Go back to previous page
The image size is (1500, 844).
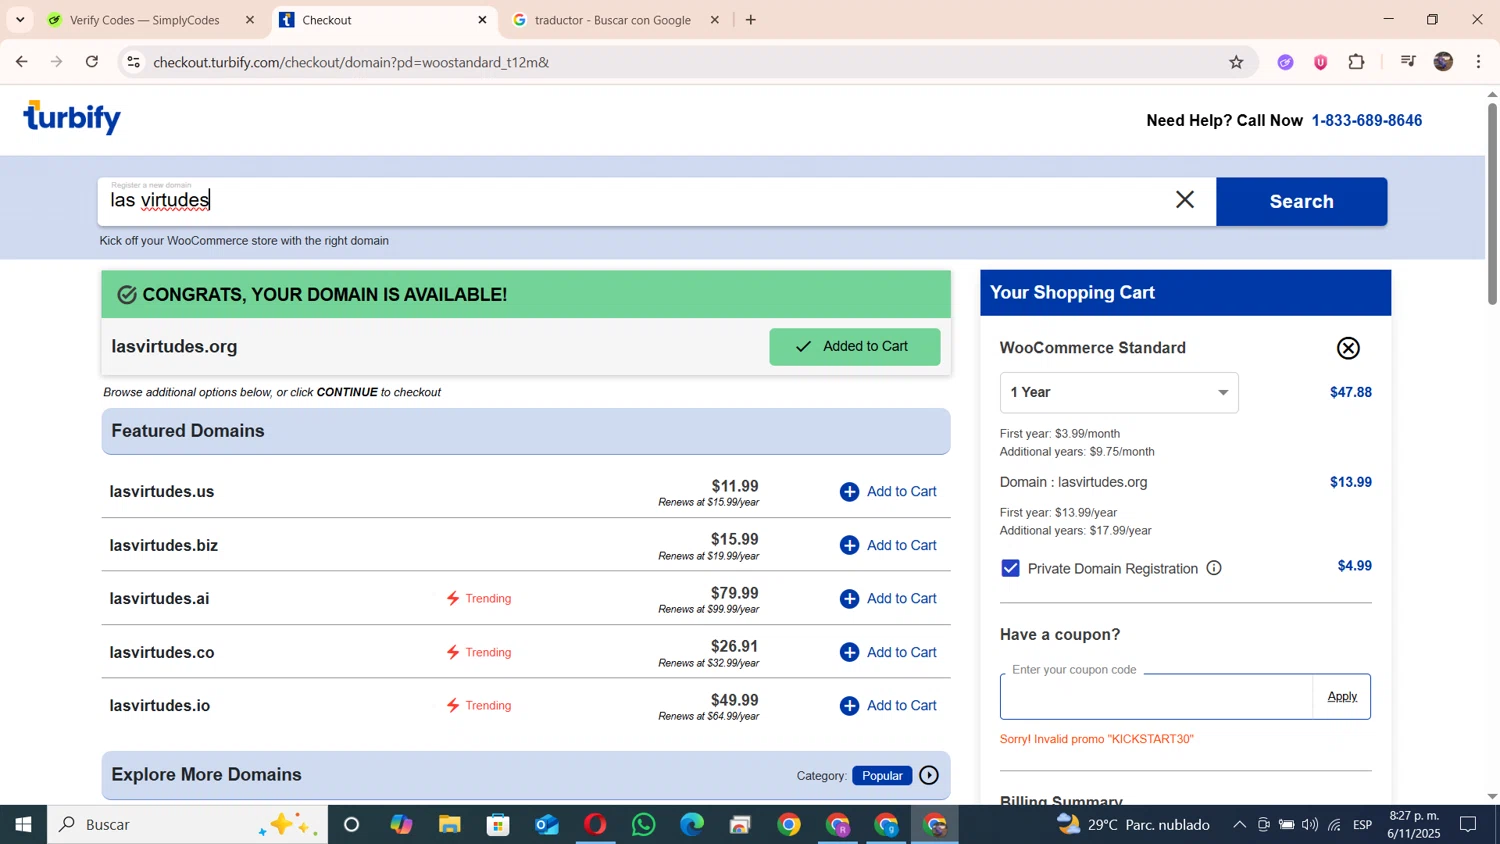[21, 62]
